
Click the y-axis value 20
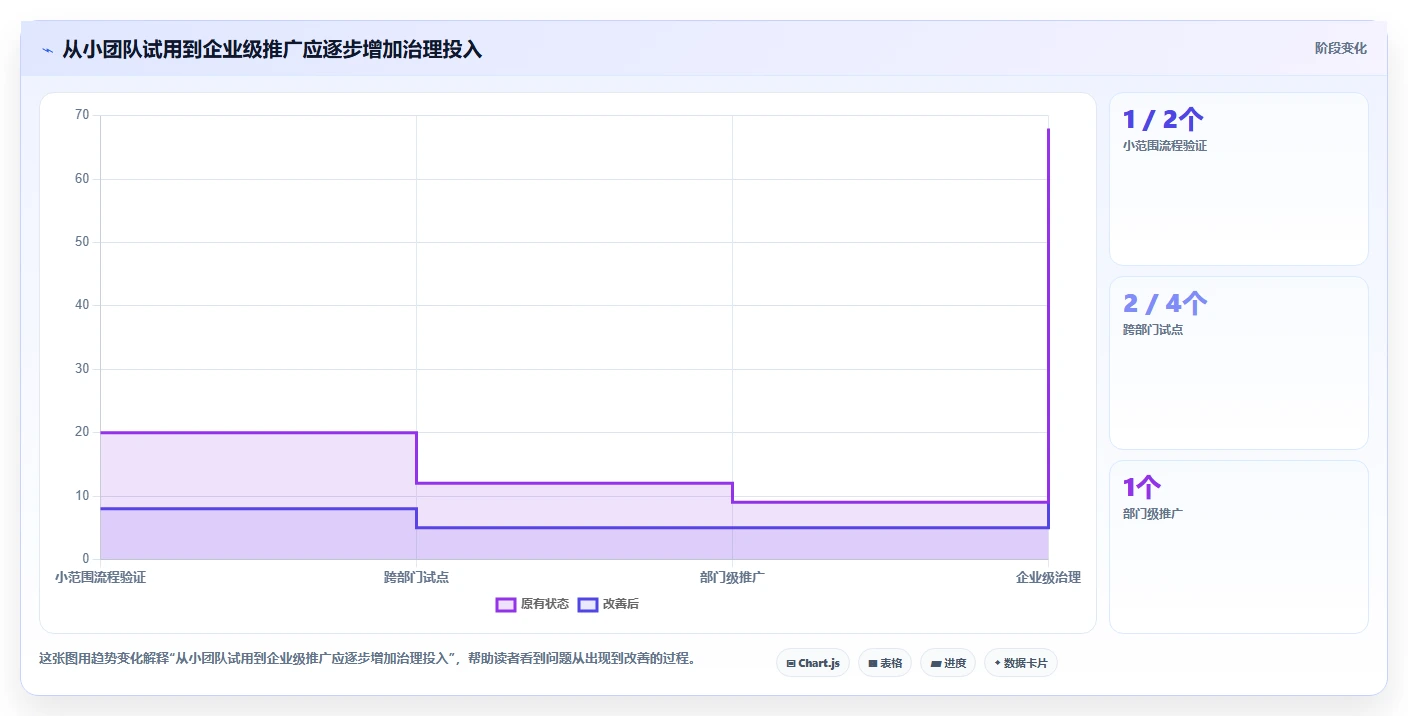[x=82, y=432]
